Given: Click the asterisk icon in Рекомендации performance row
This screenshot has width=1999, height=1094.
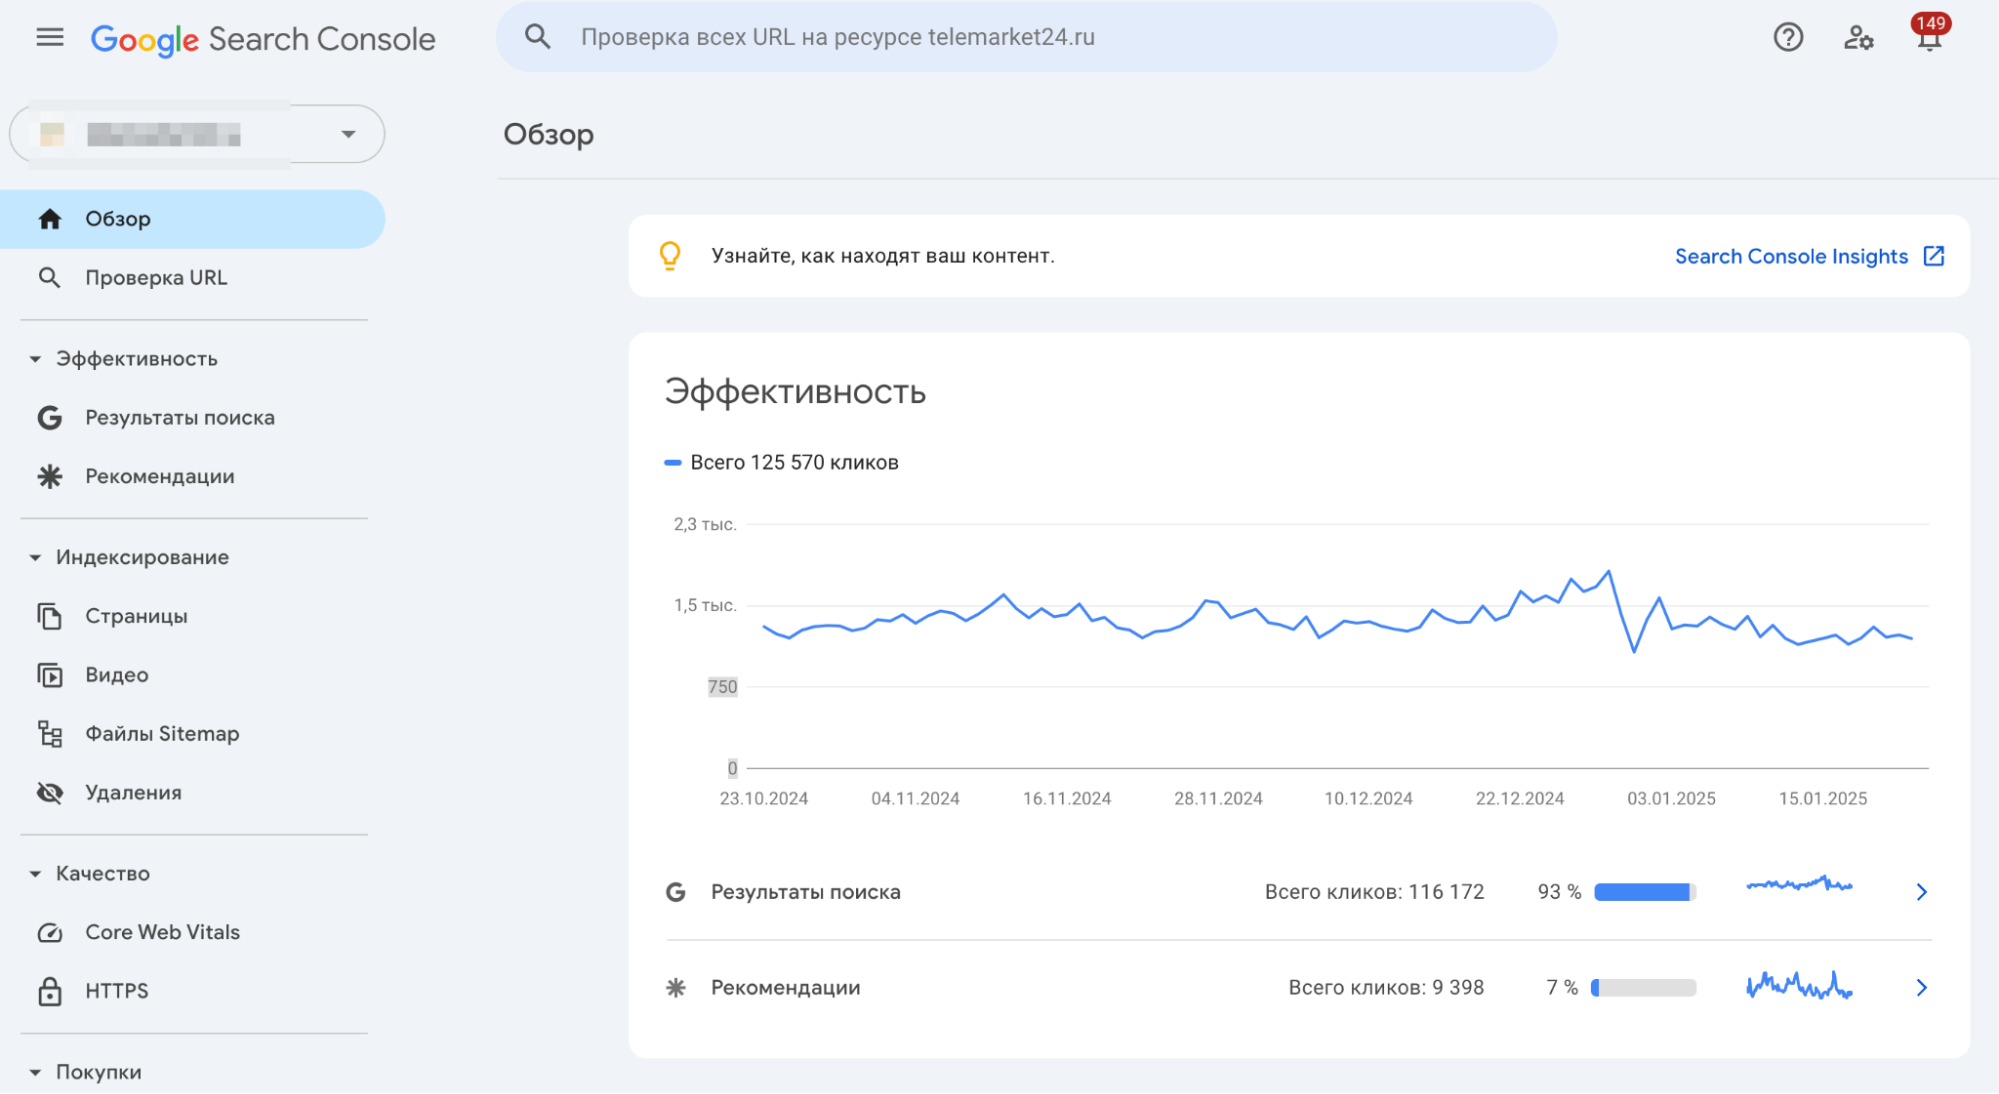Looking at the screenshot, I should click(x=676, y=988).
